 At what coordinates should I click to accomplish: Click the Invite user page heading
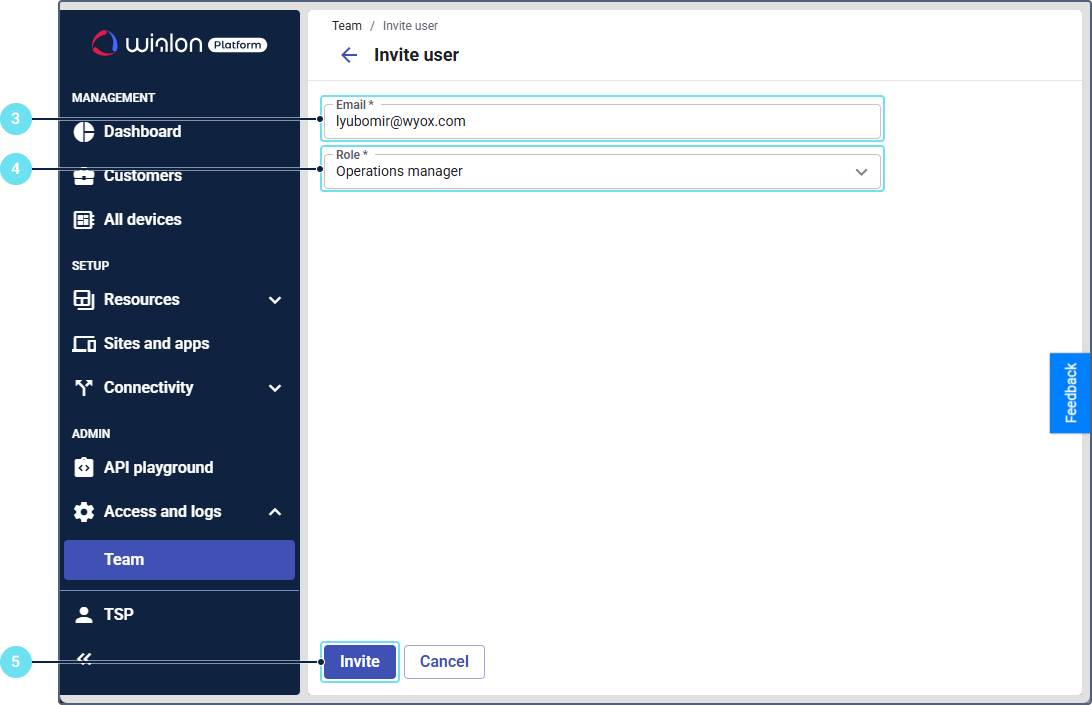coord(416,55)
